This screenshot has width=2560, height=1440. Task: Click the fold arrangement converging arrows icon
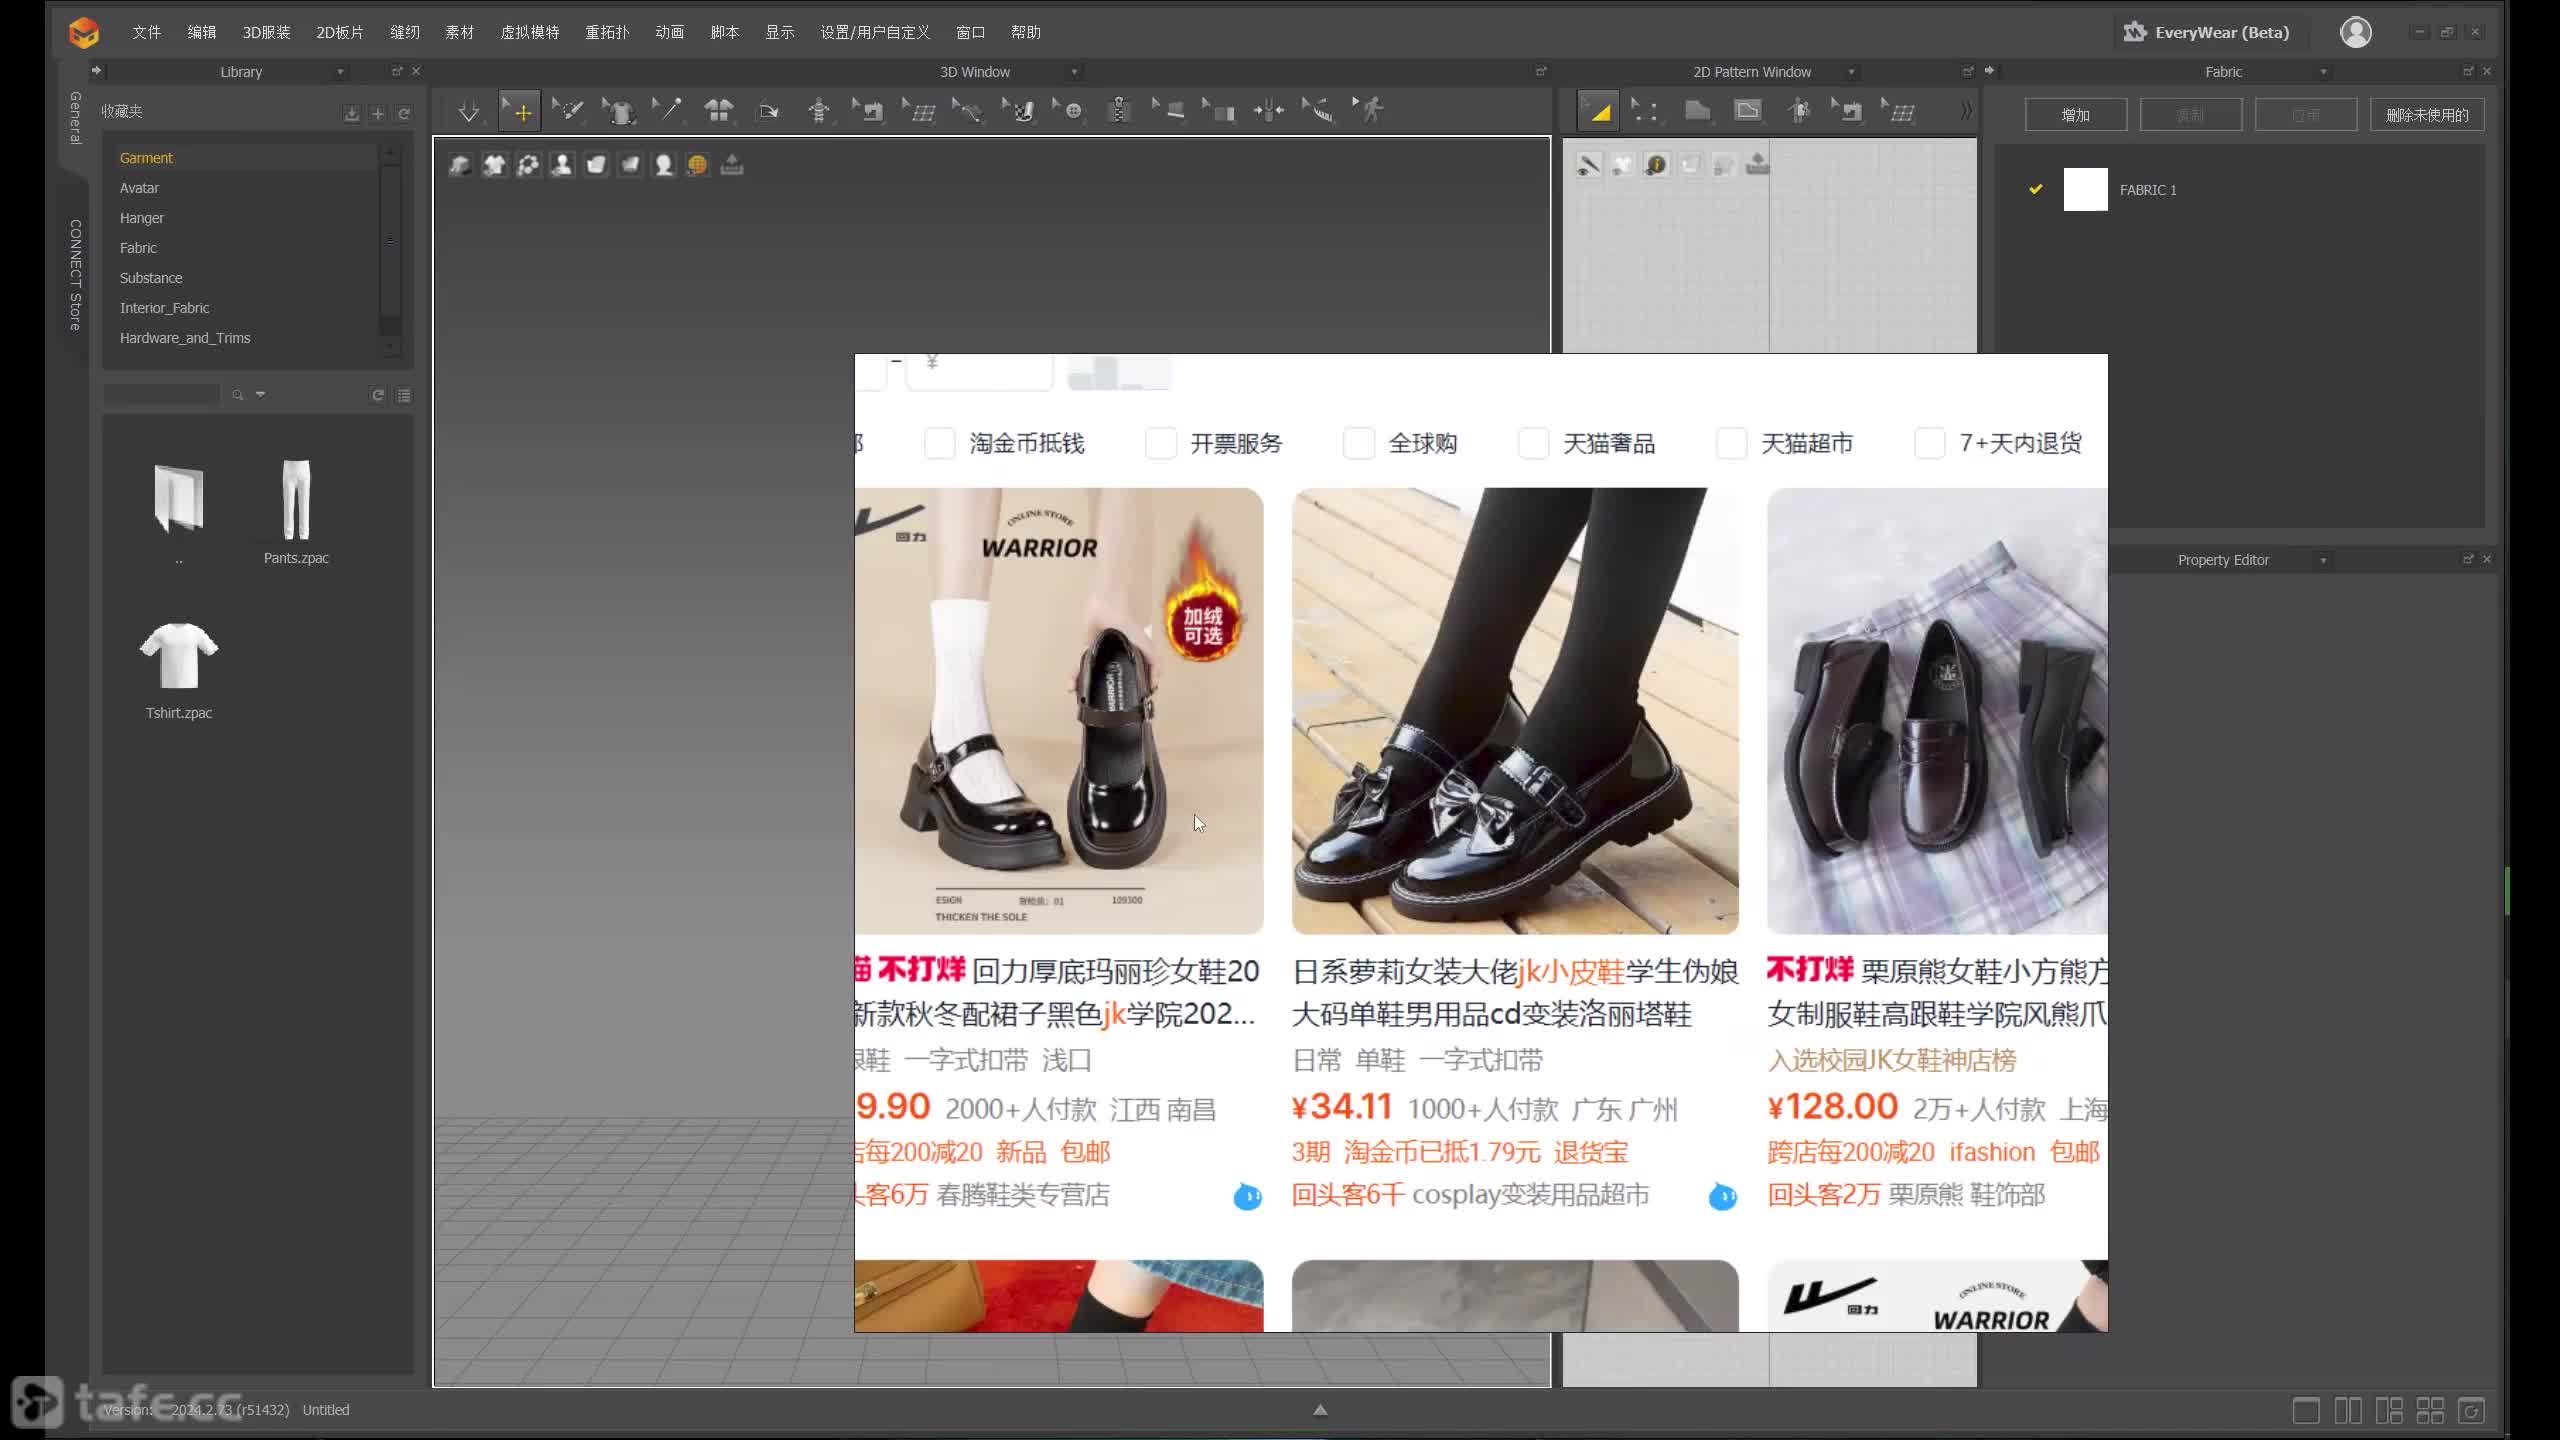point(1268,111)
